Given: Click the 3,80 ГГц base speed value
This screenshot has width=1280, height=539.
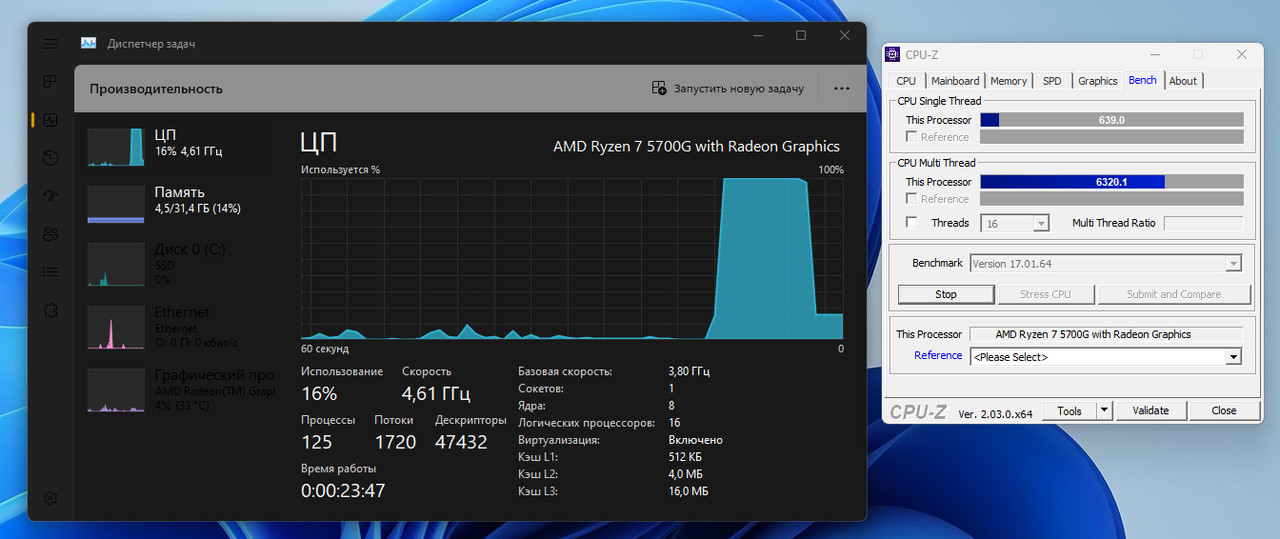Looking at the screenshot, I should click(x=689, y=371).
